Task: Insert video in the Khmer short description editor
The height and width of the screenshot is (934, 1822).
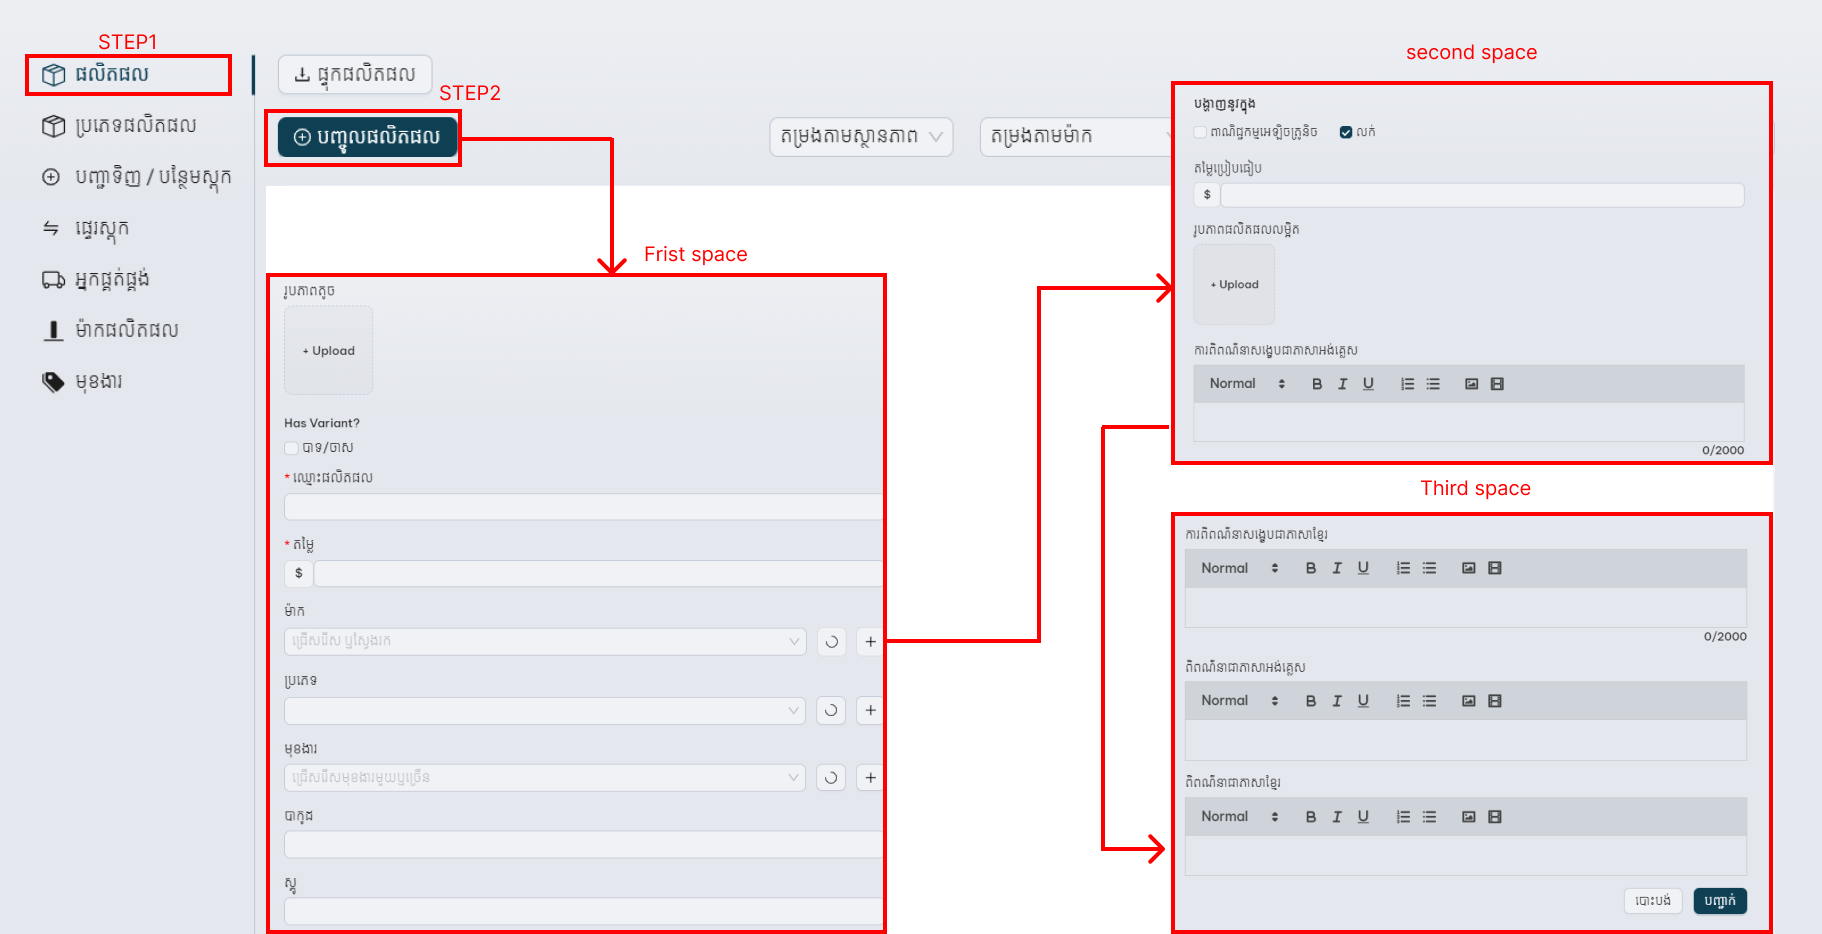Action: pos(1495,568)
